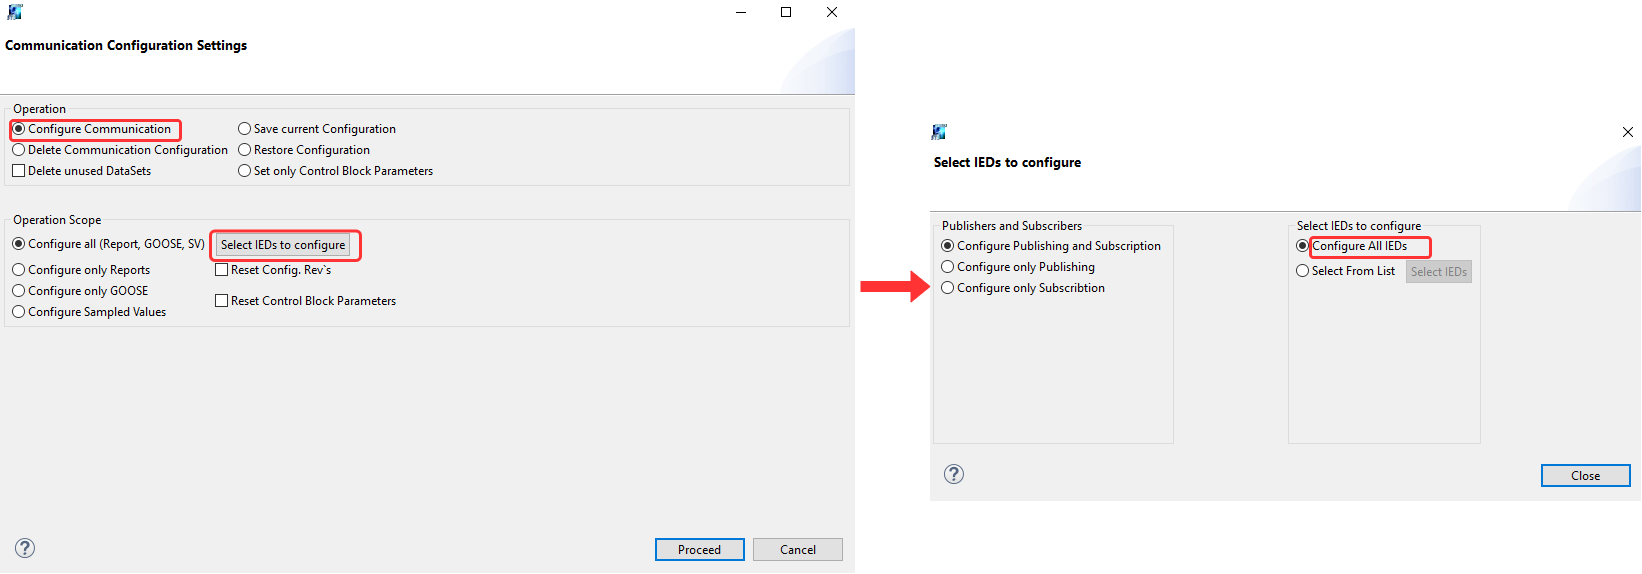Click app icon in Select IEDs dialog
The height and width of the screenshot is (574, 1642).
tap(939, 132)
